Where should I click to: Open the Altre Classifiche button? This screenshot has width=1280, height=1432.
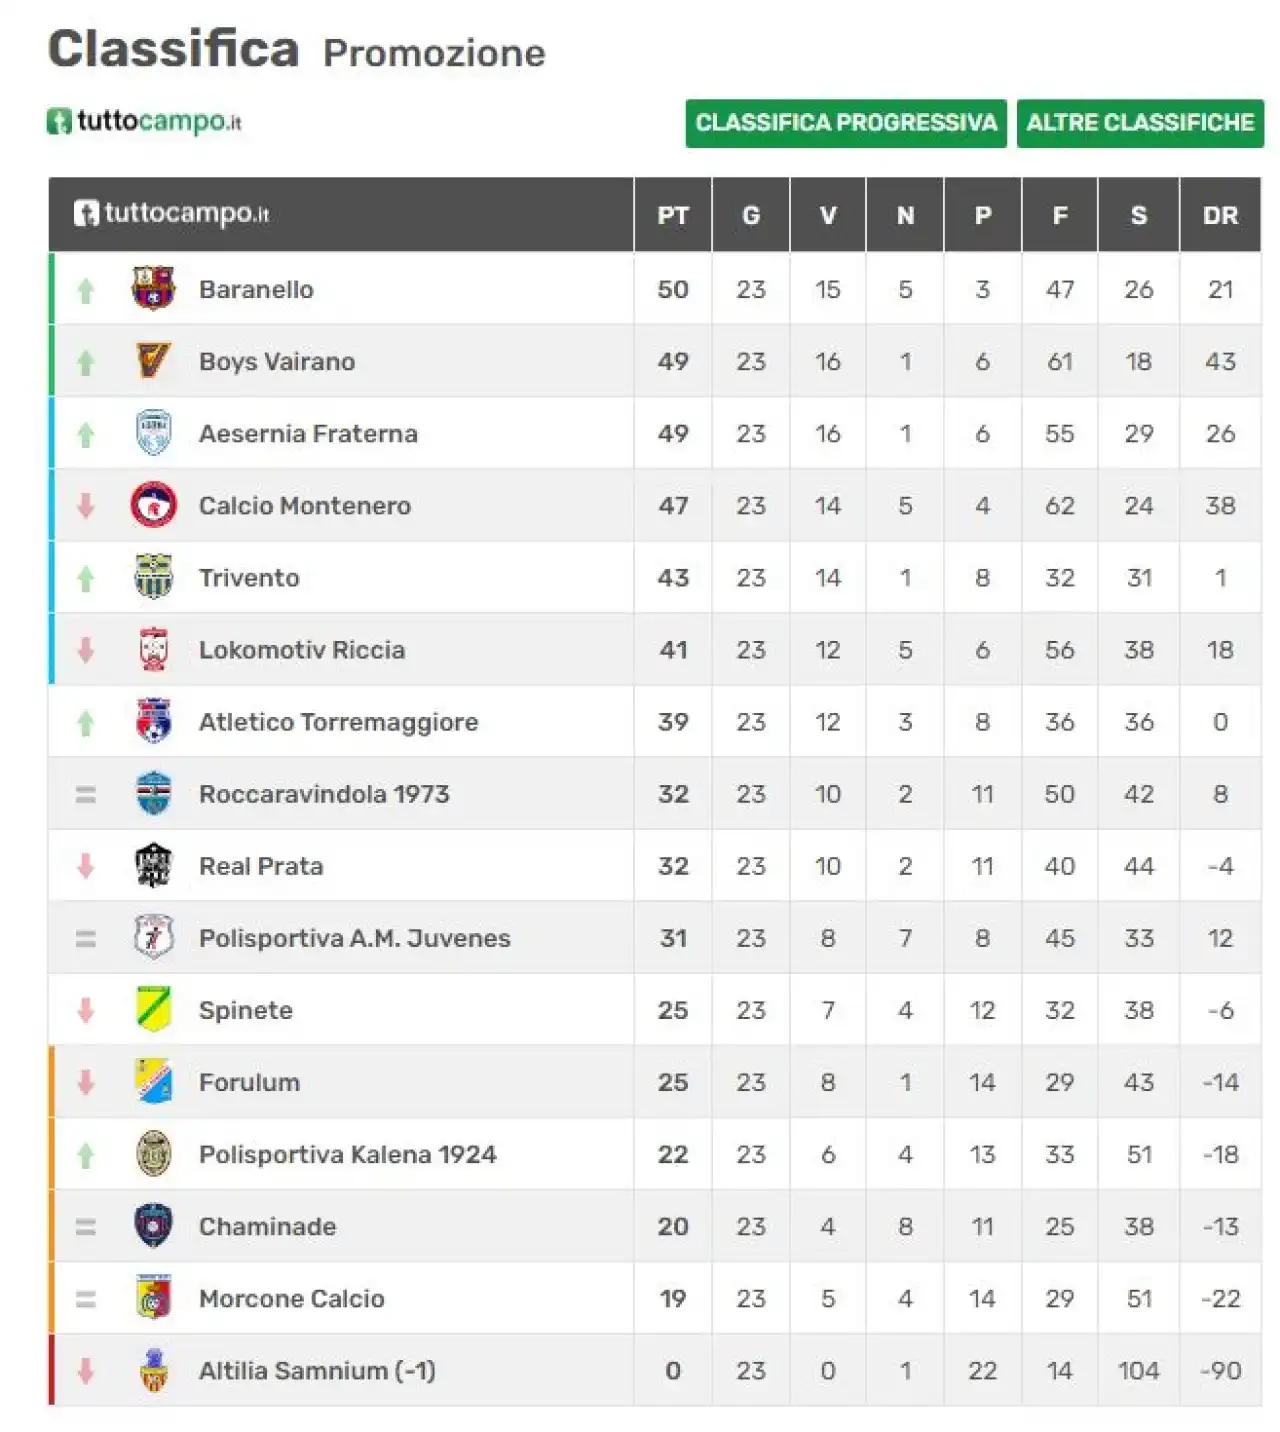coord(1140,123)
